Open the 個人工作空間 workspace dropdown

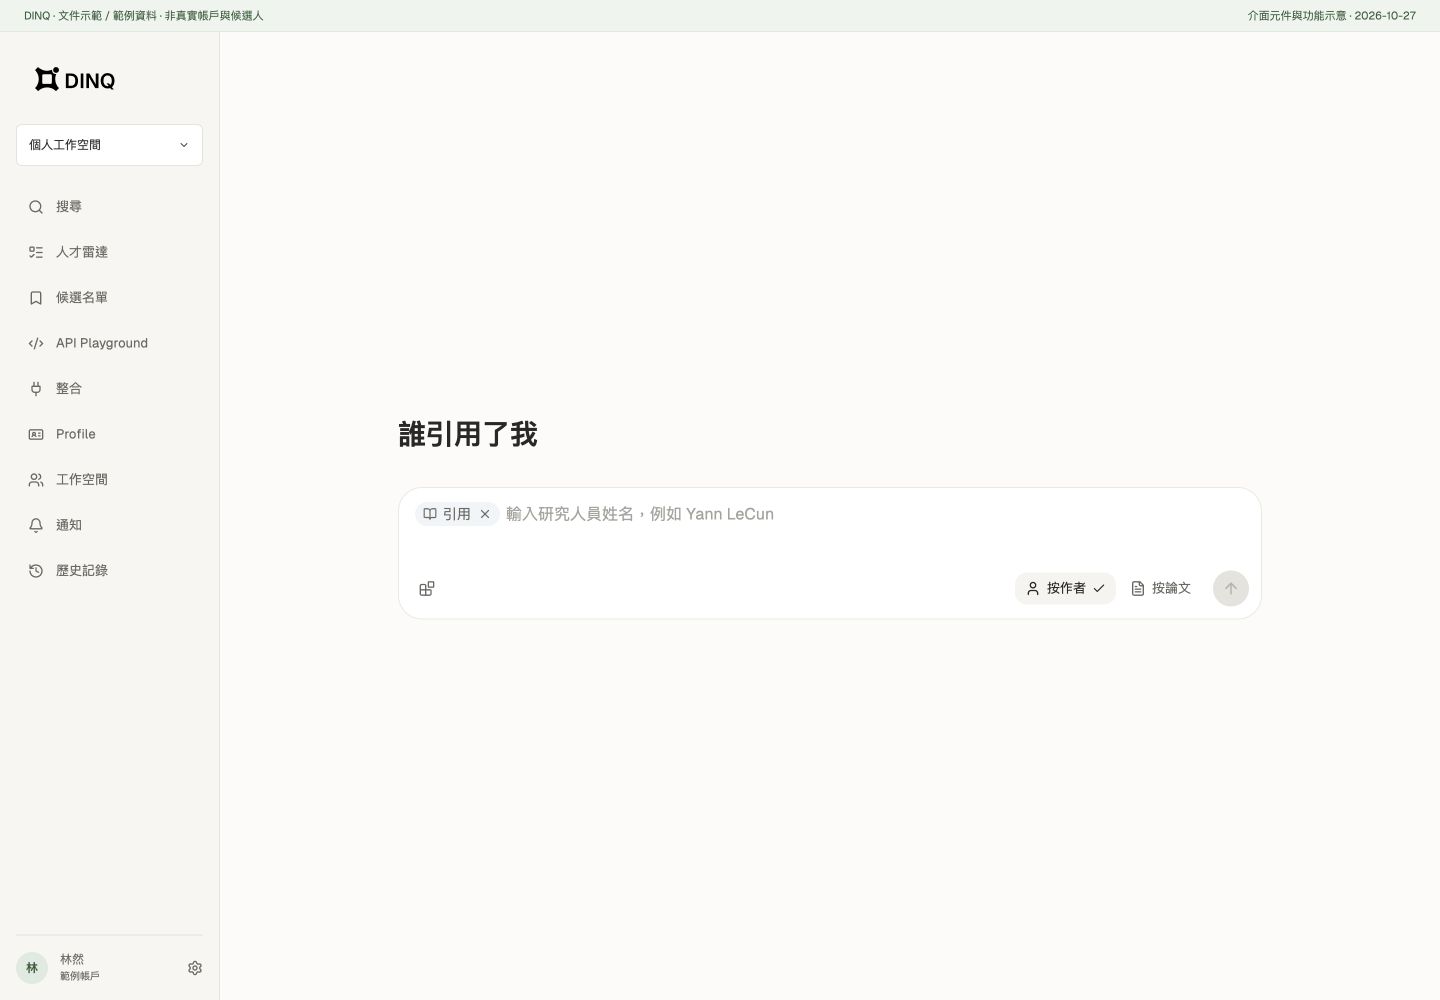pyautogui.click(x=109, y=145)
